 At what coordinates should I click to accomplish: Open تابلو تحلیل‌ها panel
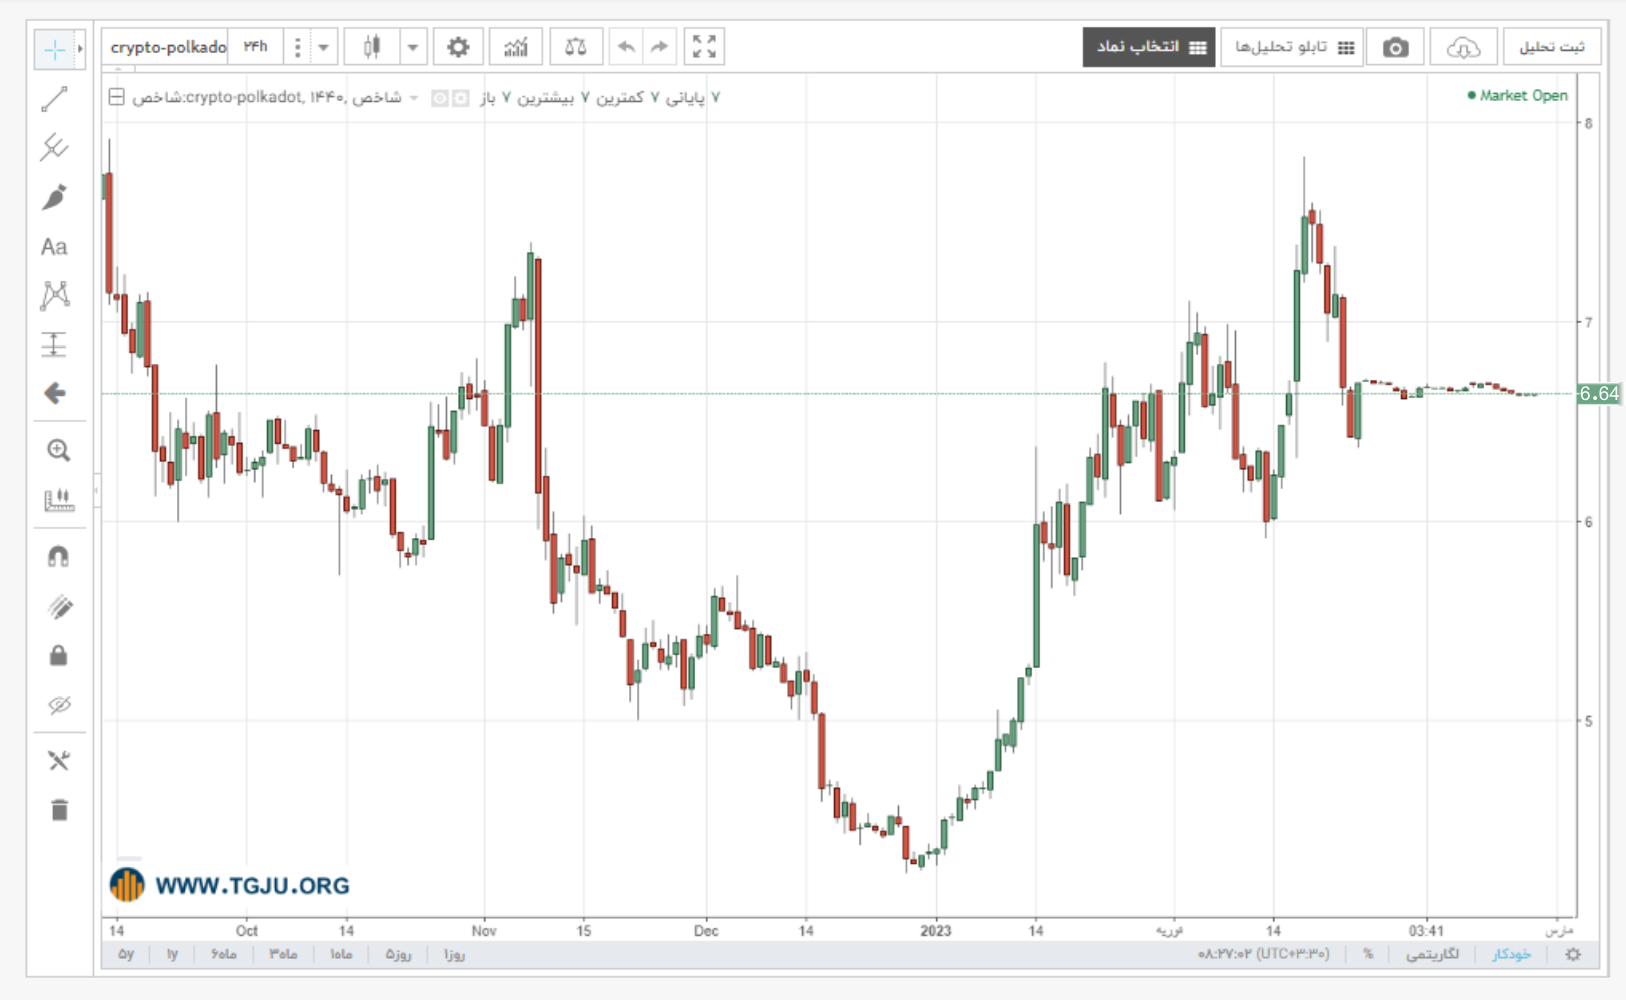coord(1292,47)
